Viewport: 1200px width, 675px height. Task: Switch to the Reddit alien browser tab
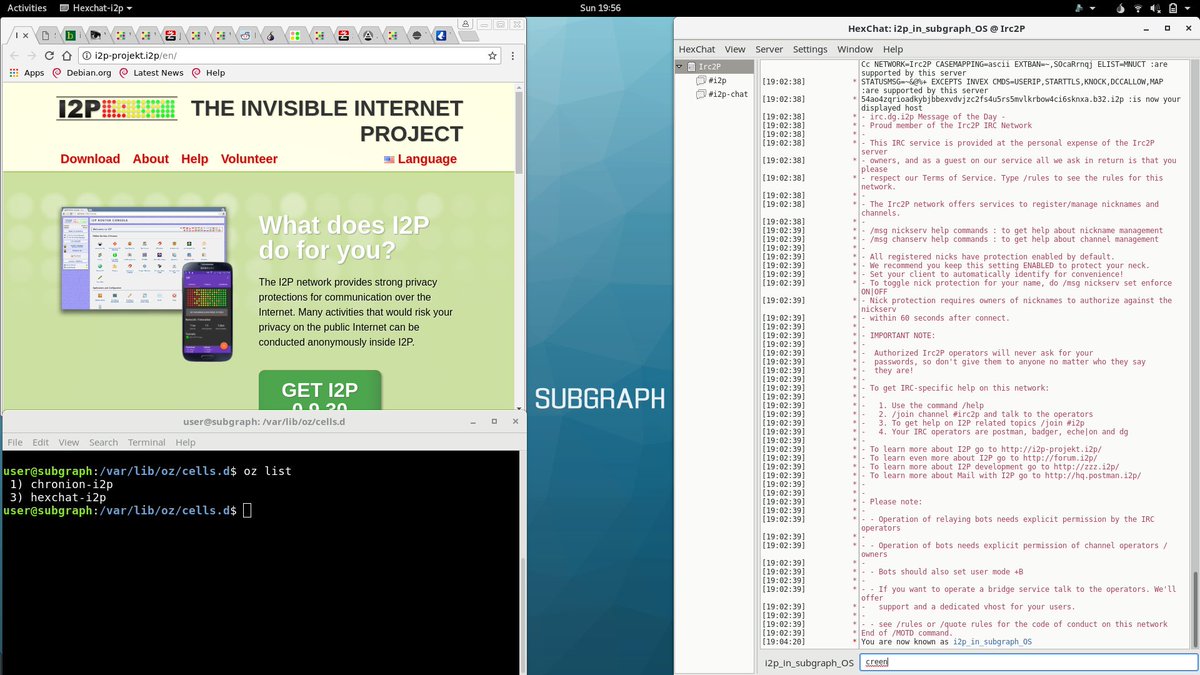pos(245,35)
